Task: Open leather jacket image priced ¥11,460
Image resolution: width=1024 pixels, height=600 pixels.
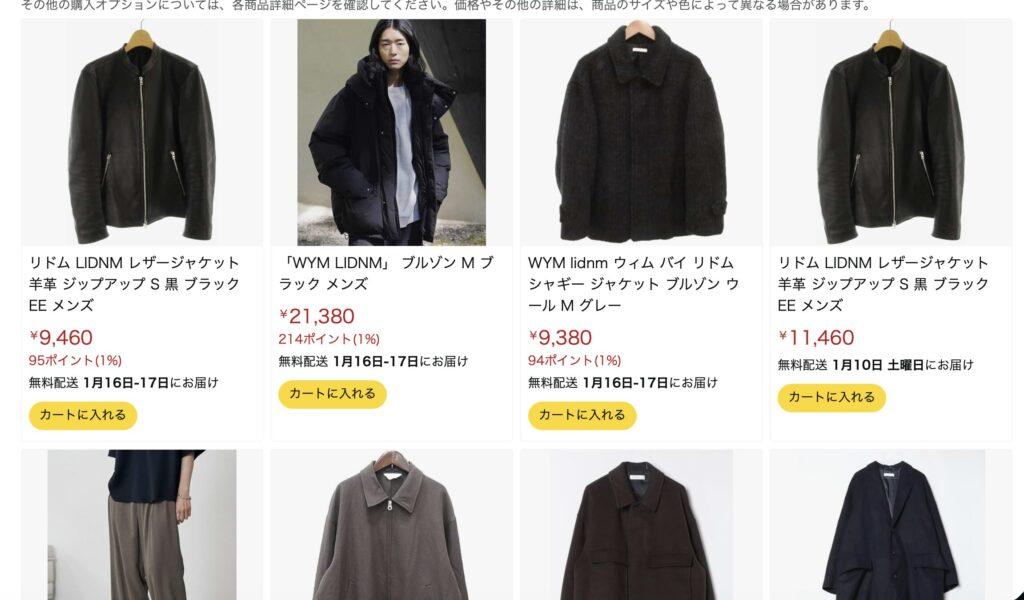Action: (891, 133)
